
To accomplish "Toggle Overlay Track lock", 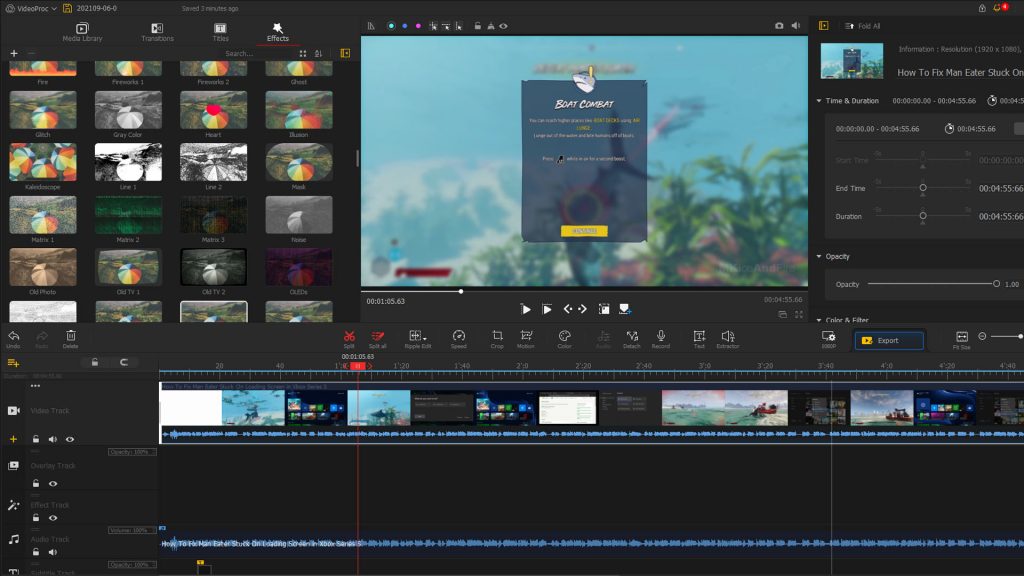I will click(x=36, y=484).
